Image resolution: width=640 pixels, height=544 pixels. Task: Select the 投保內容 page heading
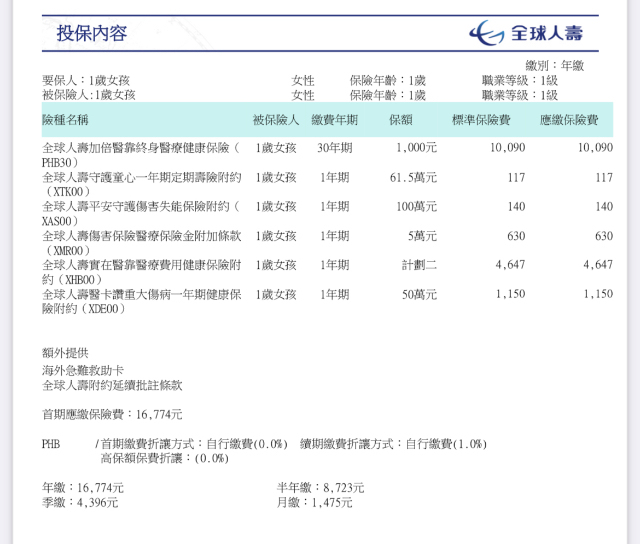point(92,33)
